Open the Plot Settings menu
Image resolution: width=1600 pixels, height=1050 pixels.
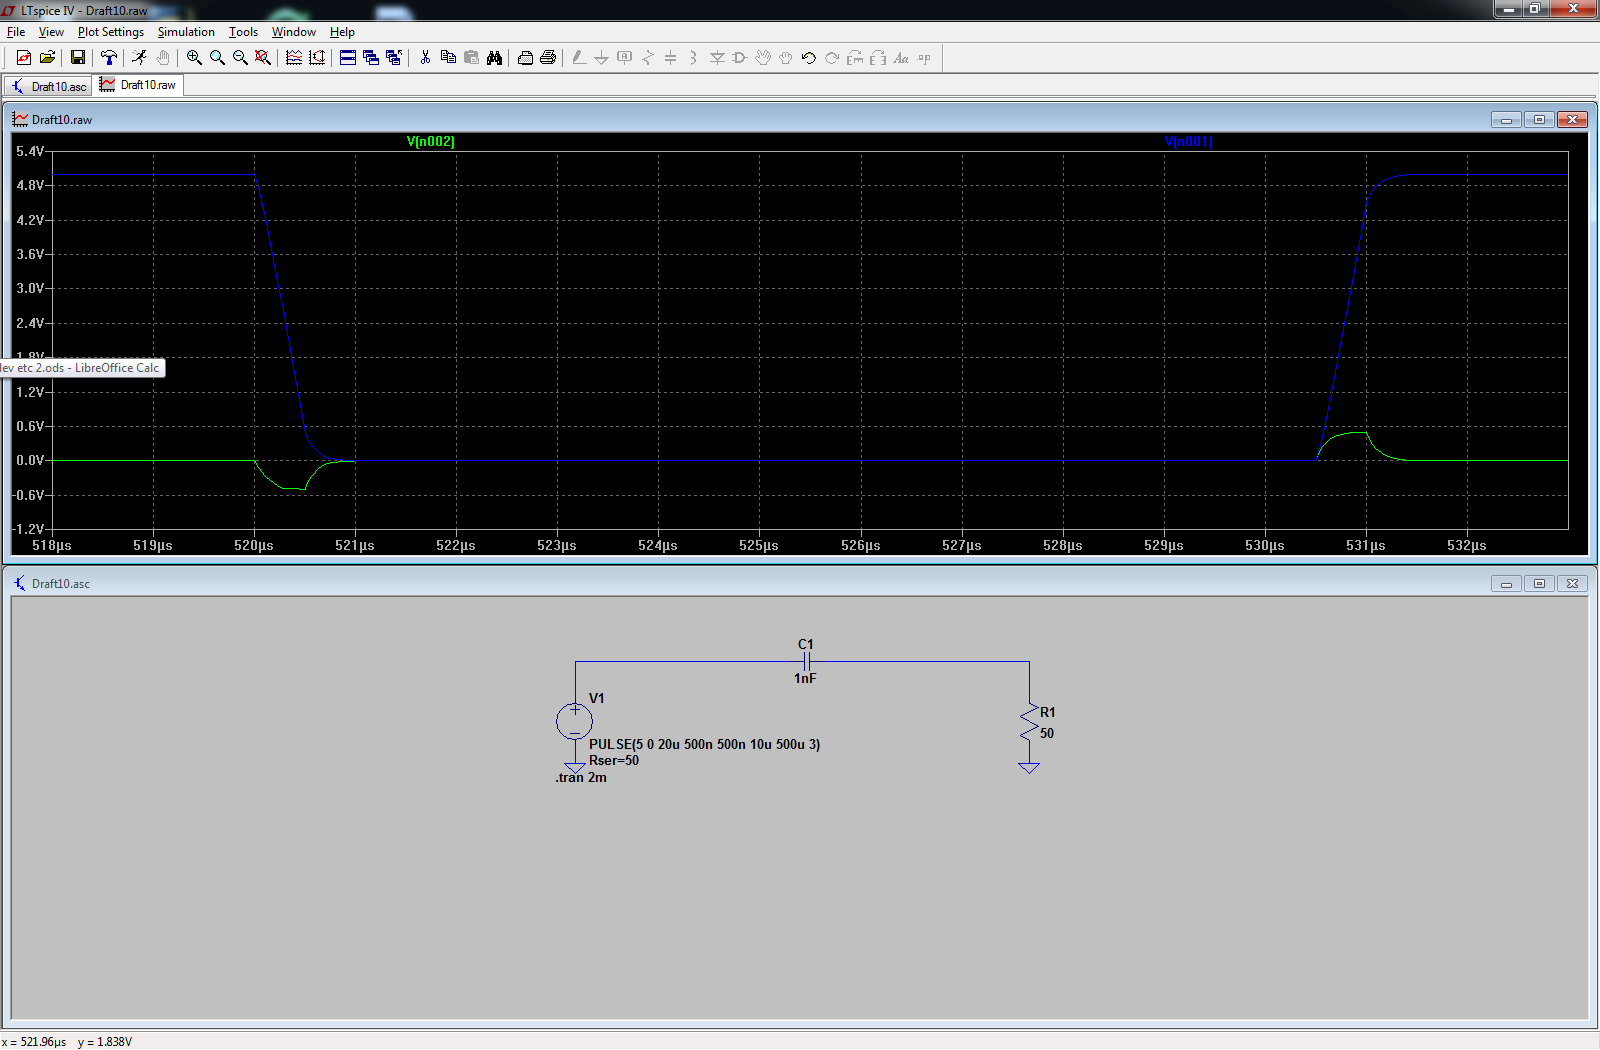pyautogui.click(x=111, y=32)
